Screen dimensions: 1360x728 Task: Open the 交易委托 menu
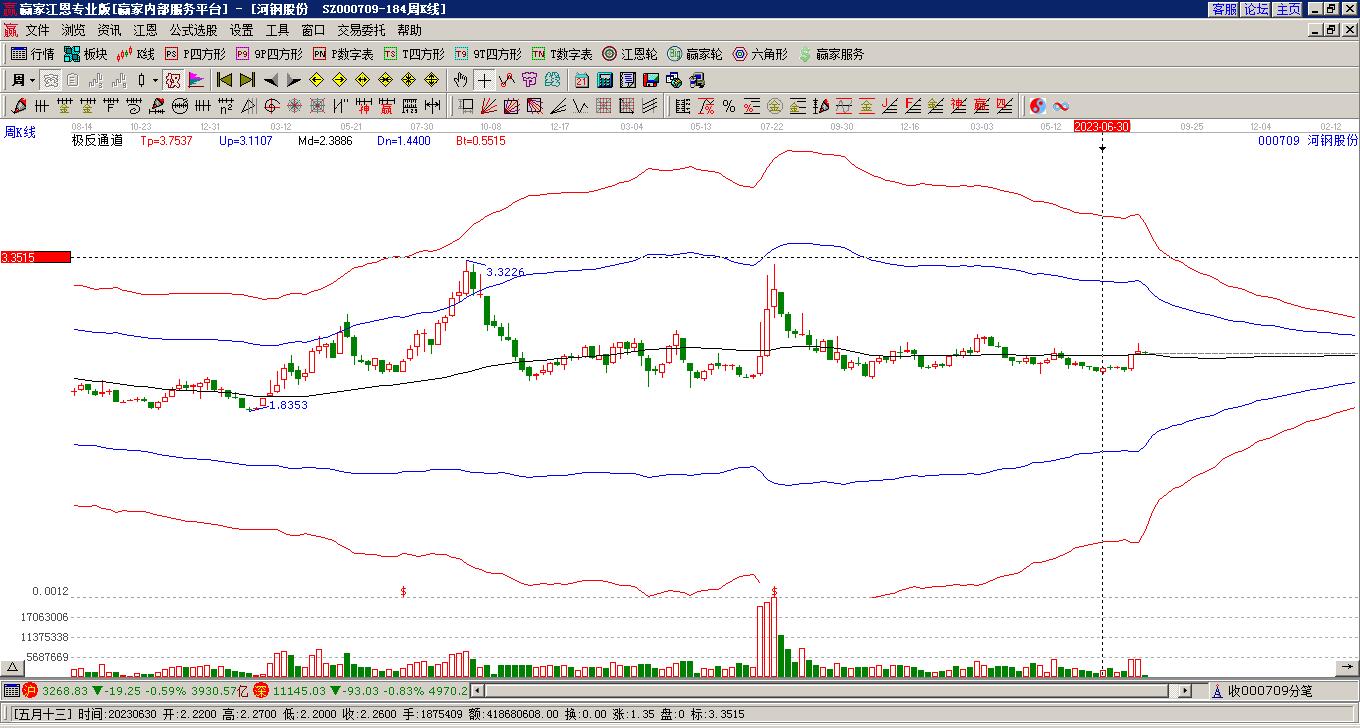click(361, 31)
